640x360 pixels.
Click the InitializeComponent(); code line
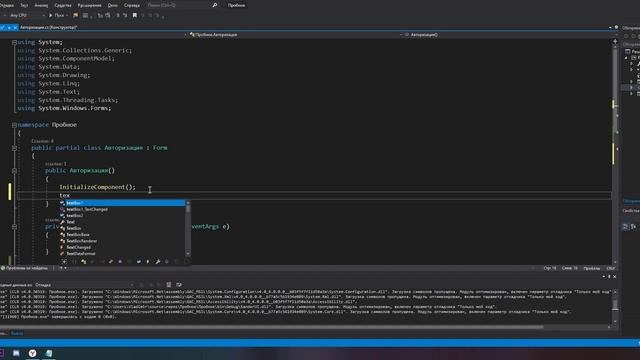pos(97,187)
